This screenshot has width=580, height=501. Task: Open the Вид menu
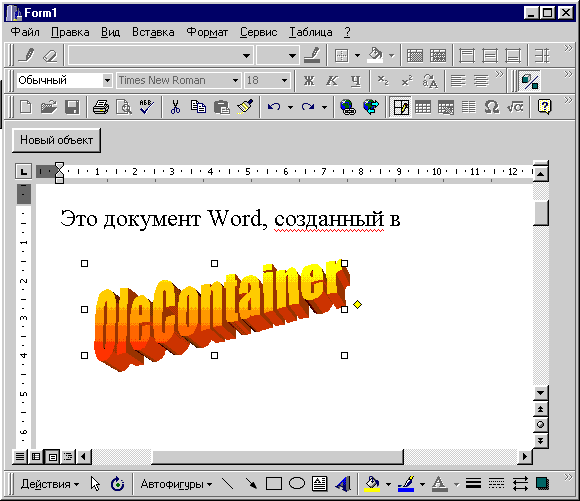click(111, 32)
